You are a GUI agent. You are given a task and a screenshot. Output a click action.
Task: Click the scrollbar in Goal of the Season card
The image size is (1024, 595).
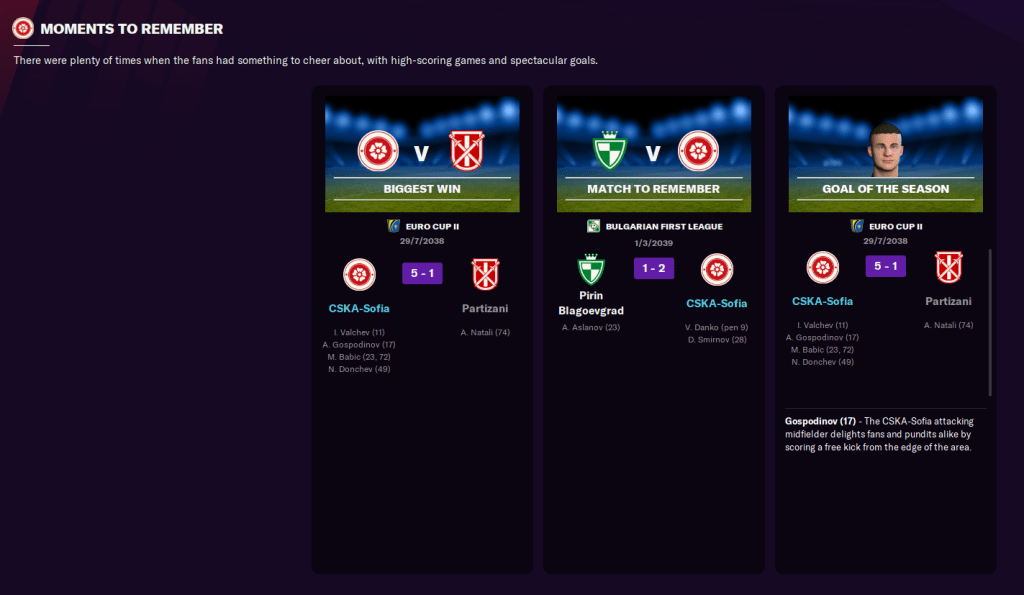[990, 320]
